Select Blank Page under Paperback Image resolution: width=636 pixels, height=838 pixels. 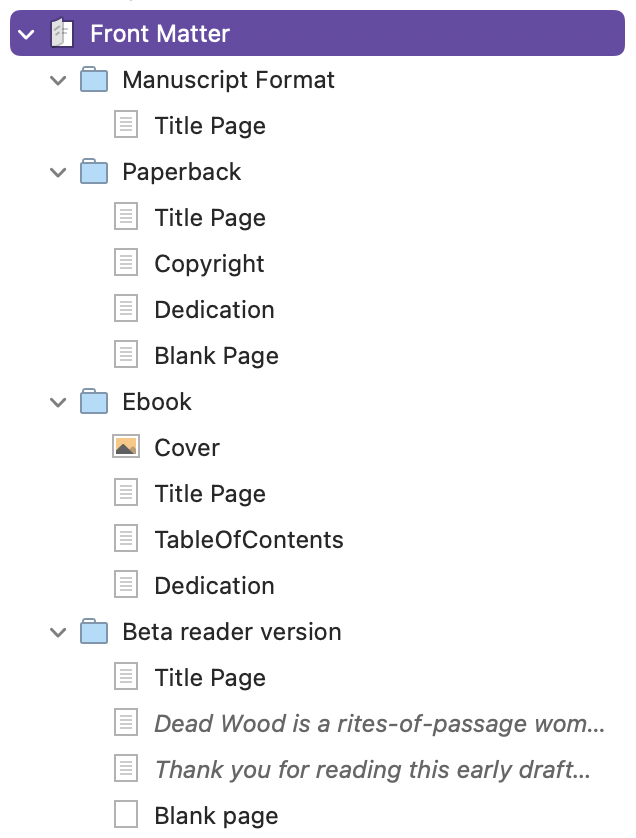tap(216, 355)
